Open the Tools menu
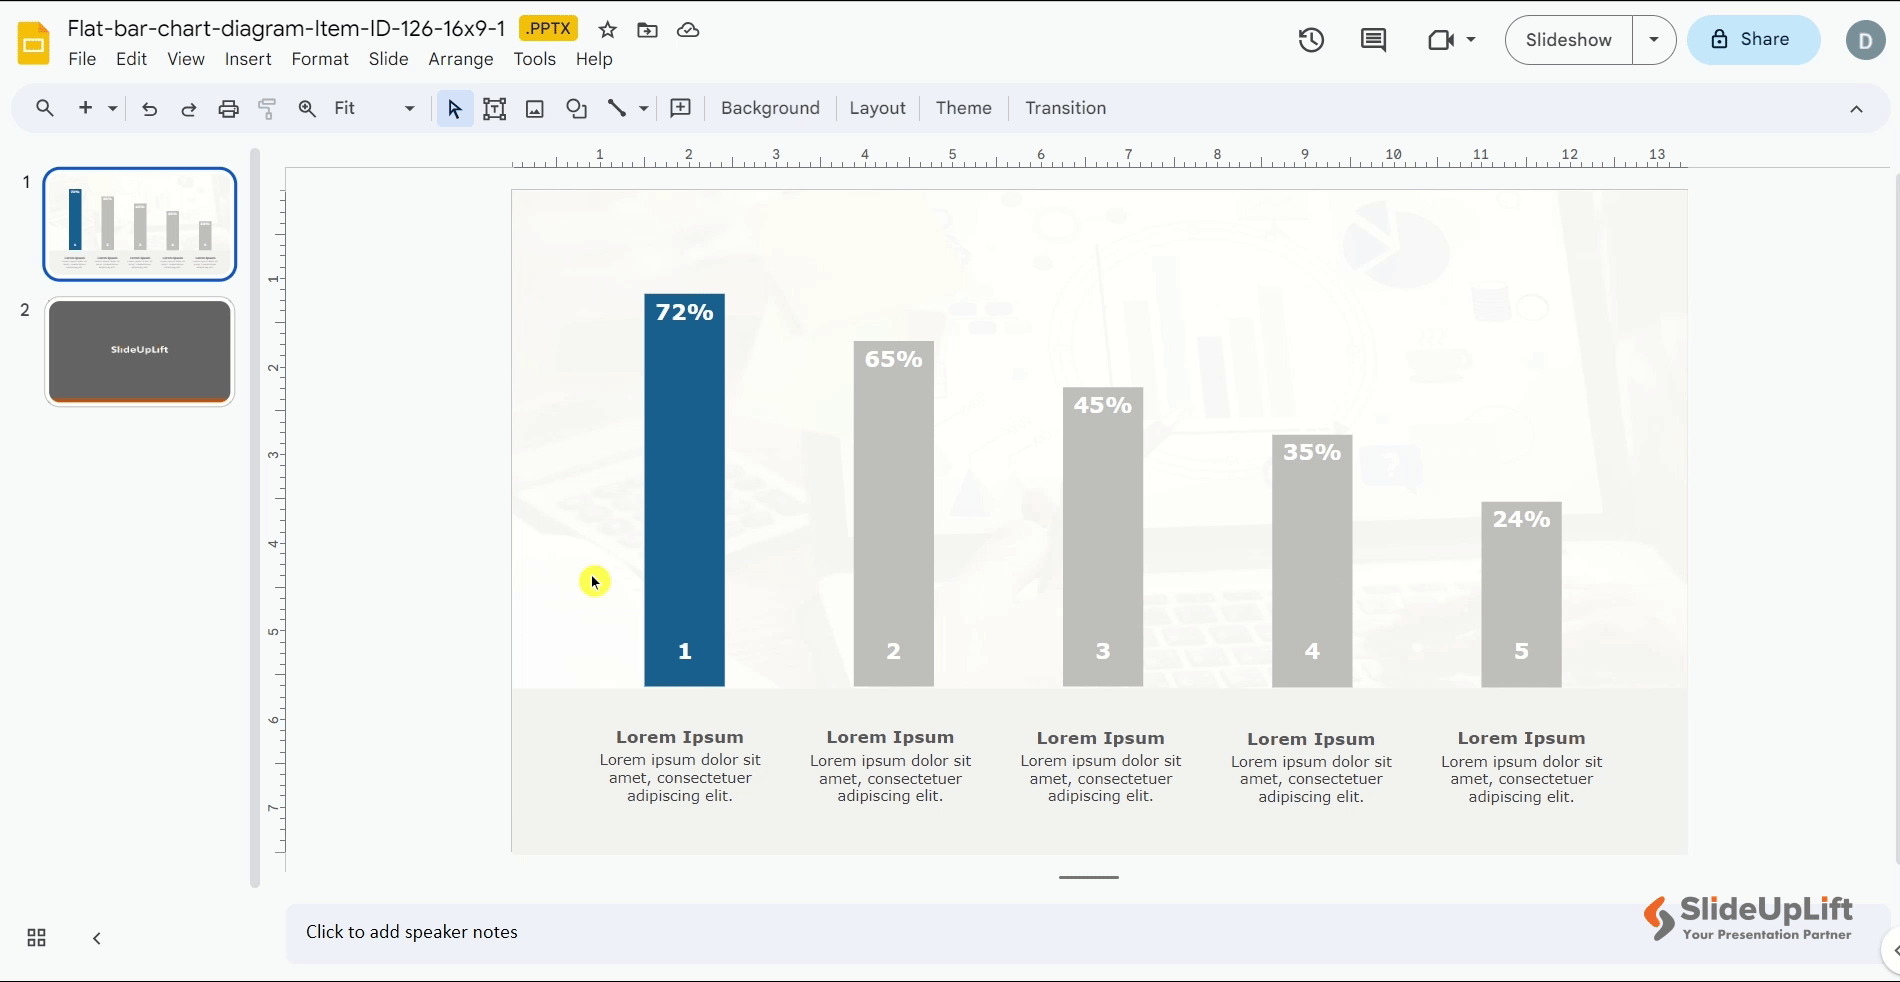The height and width of the screenshot is (982, 1900). (x=535, y=59)
